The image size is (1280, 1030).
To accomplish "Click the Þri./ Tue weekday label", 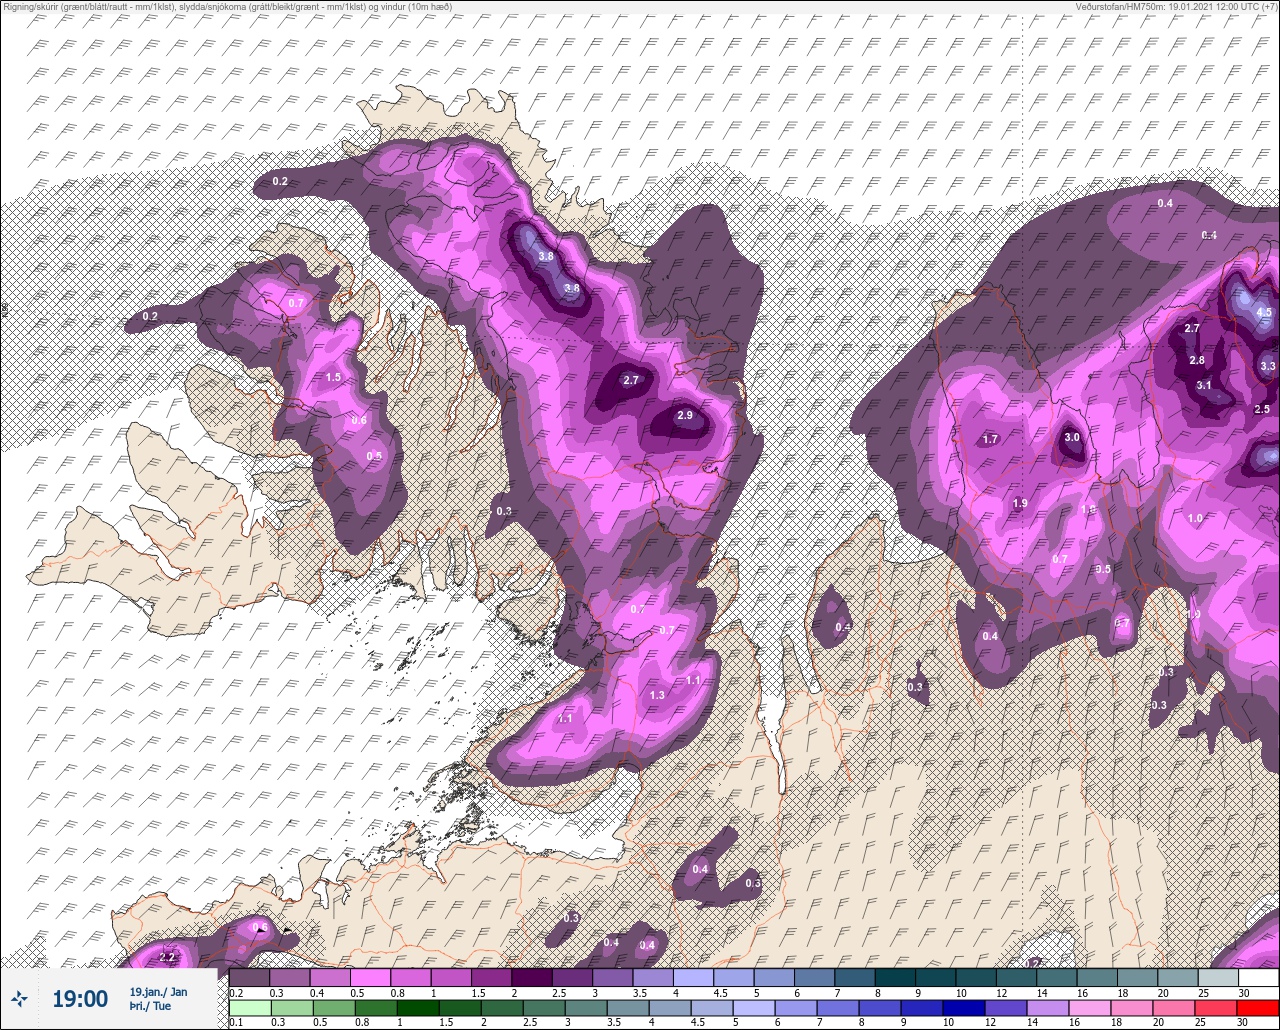I will 150,1006.
